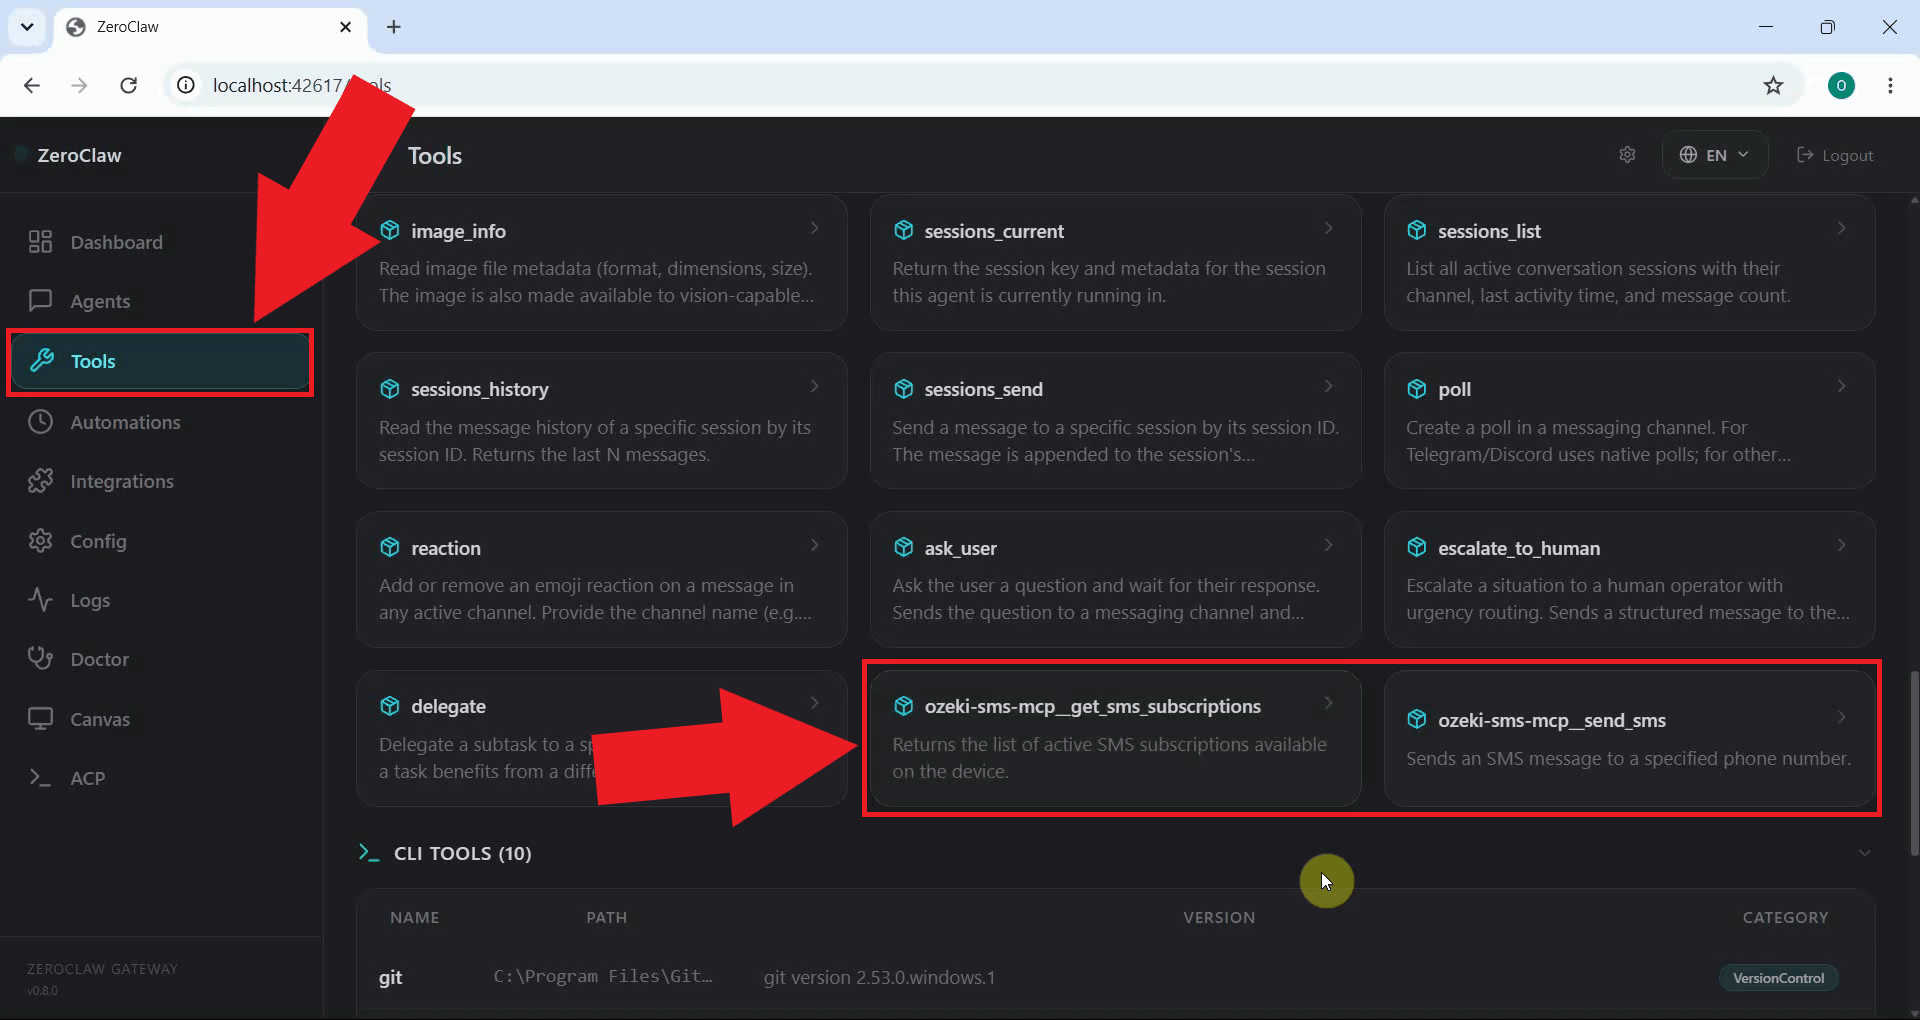Click the cube icon of sessions_history
Image resolution: width=1920 pixels, height=1020 pixels.
tap(390, 389)
